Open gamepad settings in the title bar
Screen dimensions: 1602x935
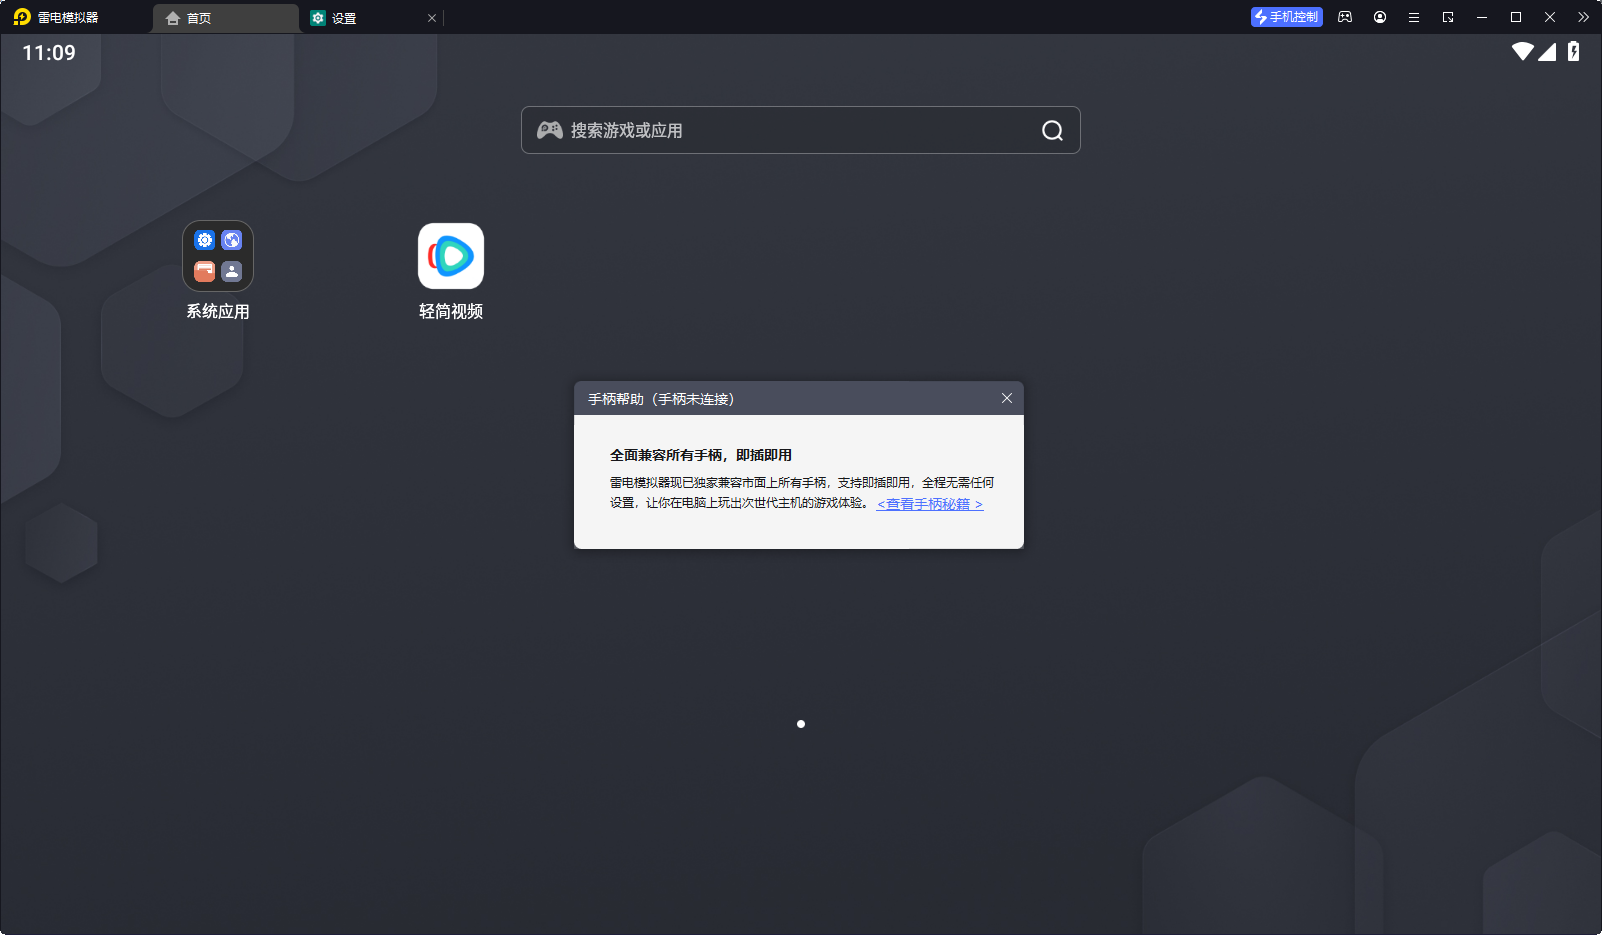pos(1345,17)
